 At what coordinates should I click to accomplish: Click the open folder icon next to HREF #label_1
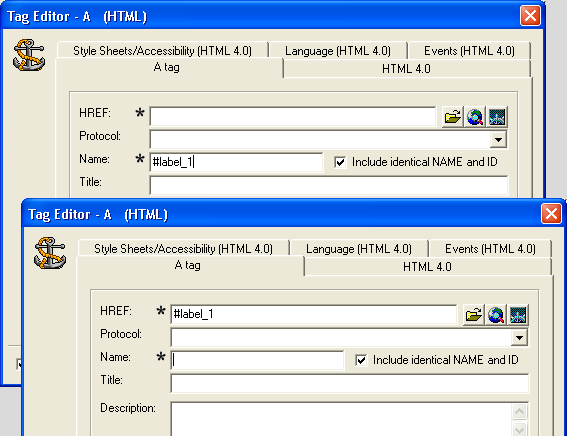[x=473, y=315]
